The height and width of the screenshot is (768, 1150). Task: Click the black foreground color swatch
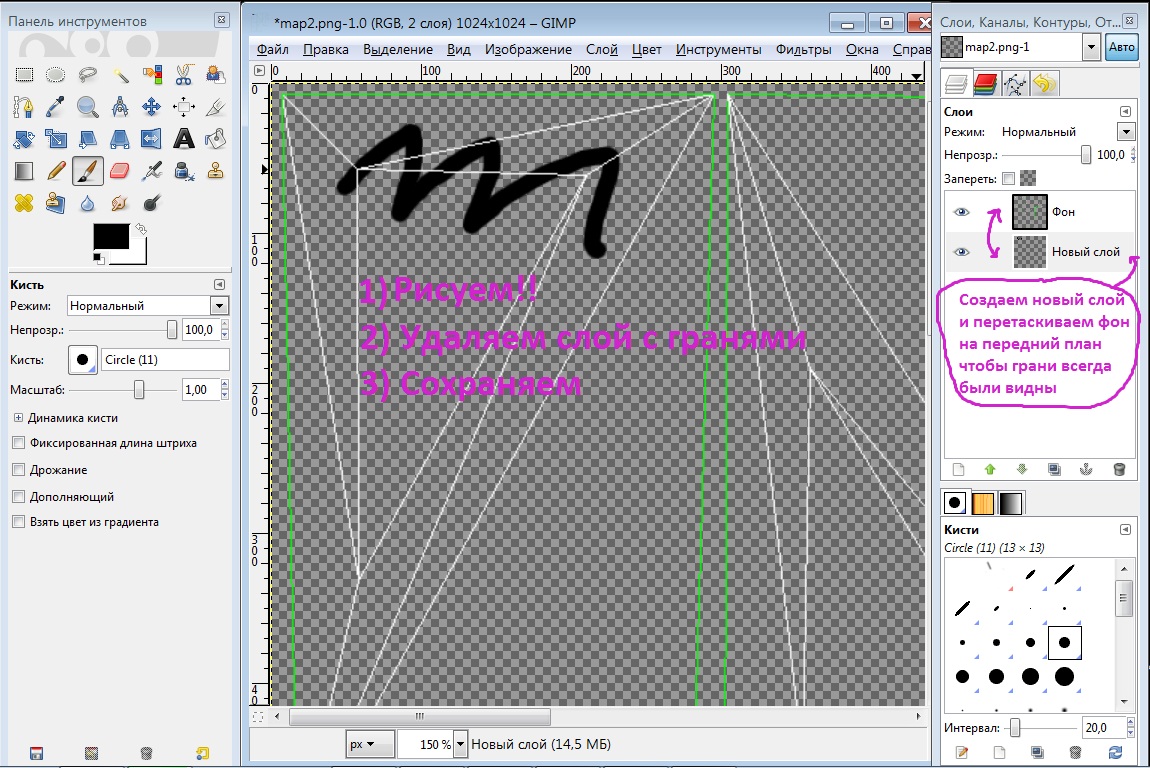coord(110,238)
